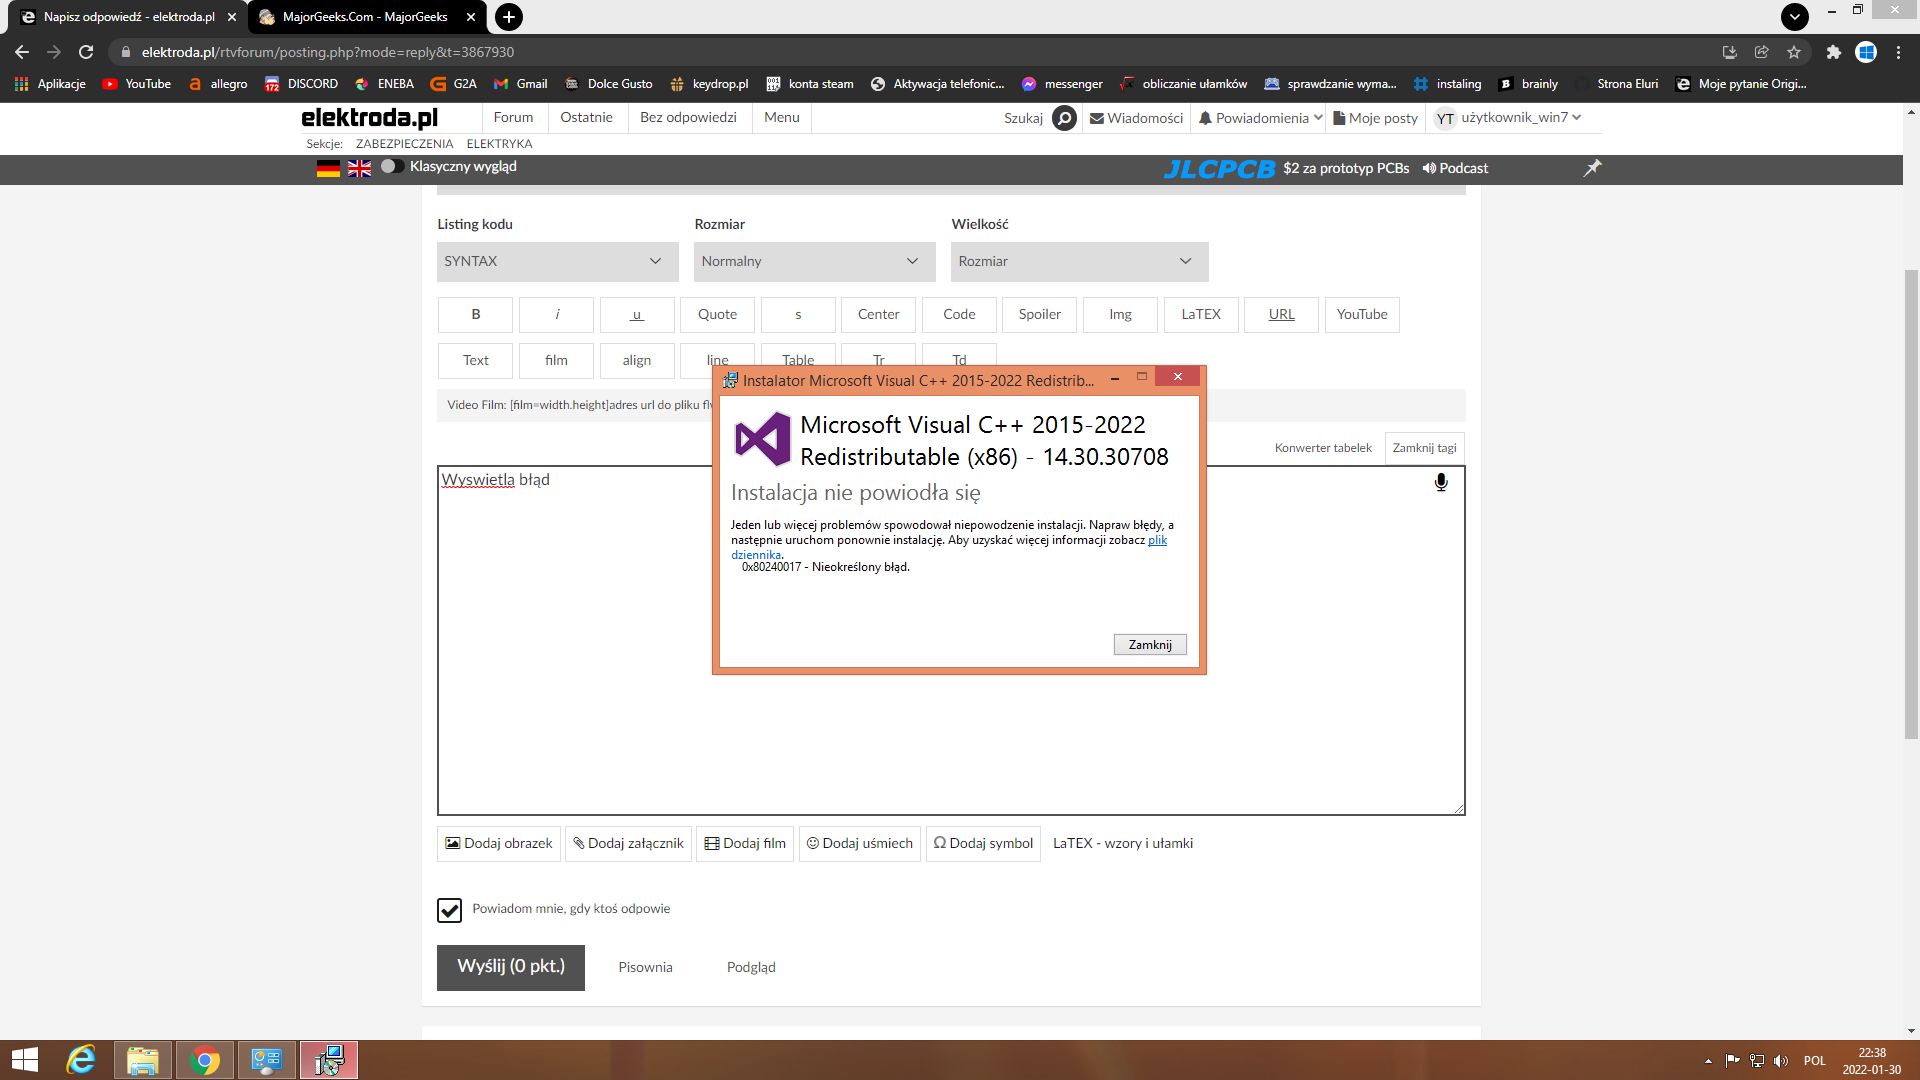Open Bez odpowiedzi menu item
Screen dimensions: 1920x1080
tap(688, 118)
